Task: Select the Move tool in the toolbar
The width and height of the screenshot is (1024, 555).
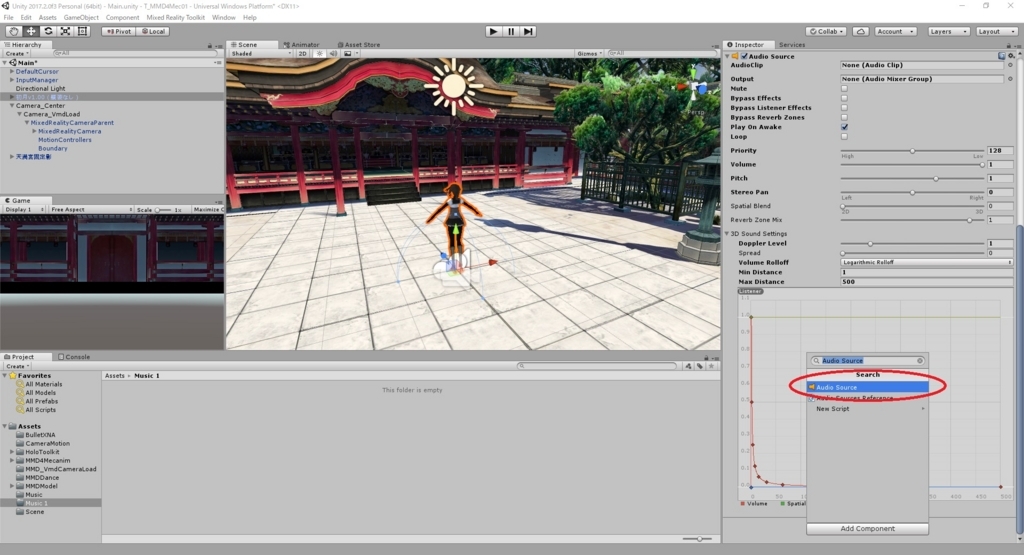Action: [x=31, y=31]
